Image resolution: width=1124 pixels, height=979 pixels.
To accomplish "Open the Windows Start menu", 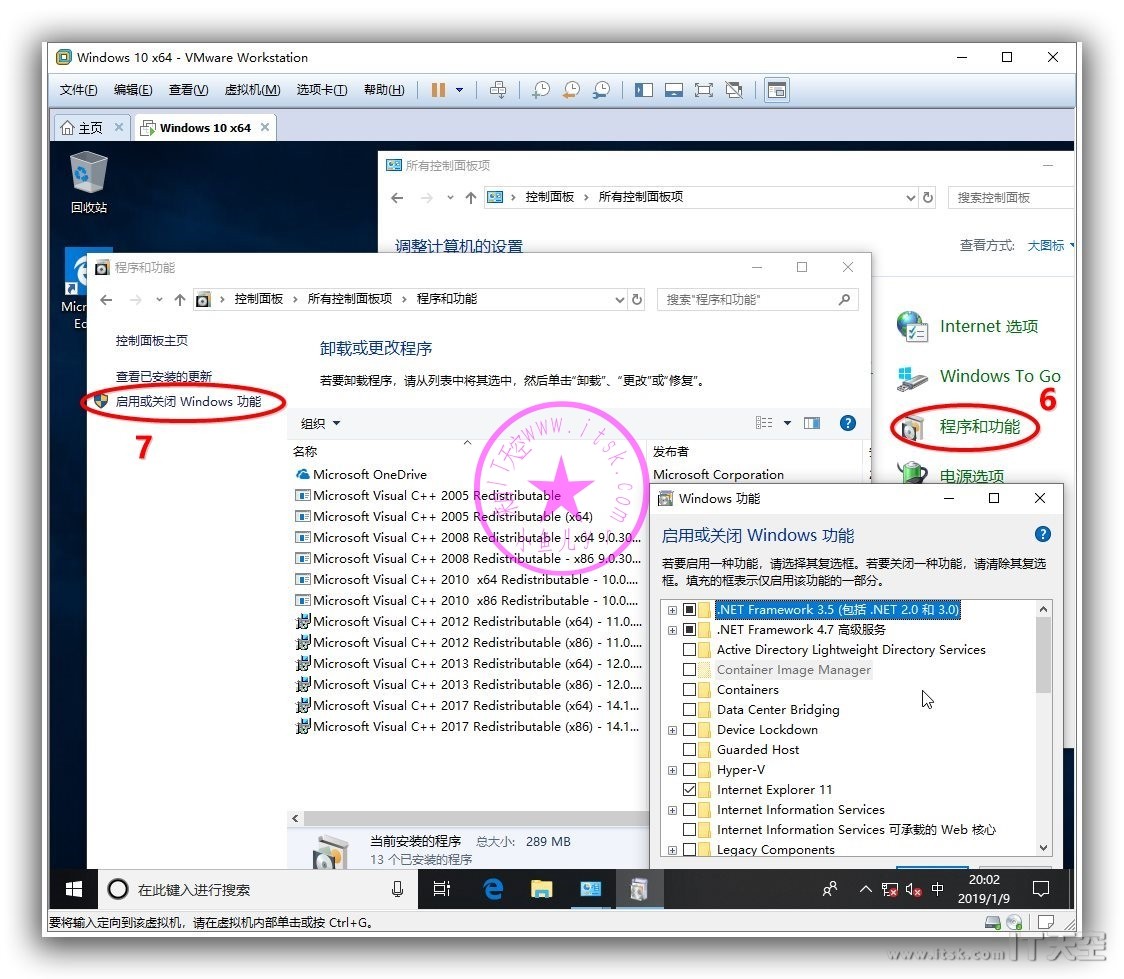I will pos(73,889).
